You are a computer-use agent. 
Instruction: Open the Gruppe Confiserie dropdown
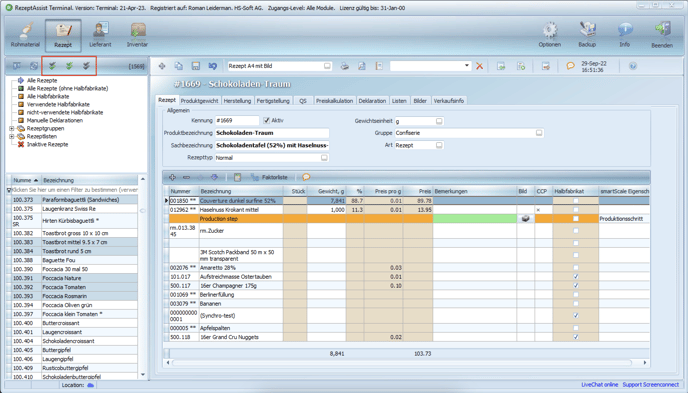pyautogui.click(x=539, y=133)
